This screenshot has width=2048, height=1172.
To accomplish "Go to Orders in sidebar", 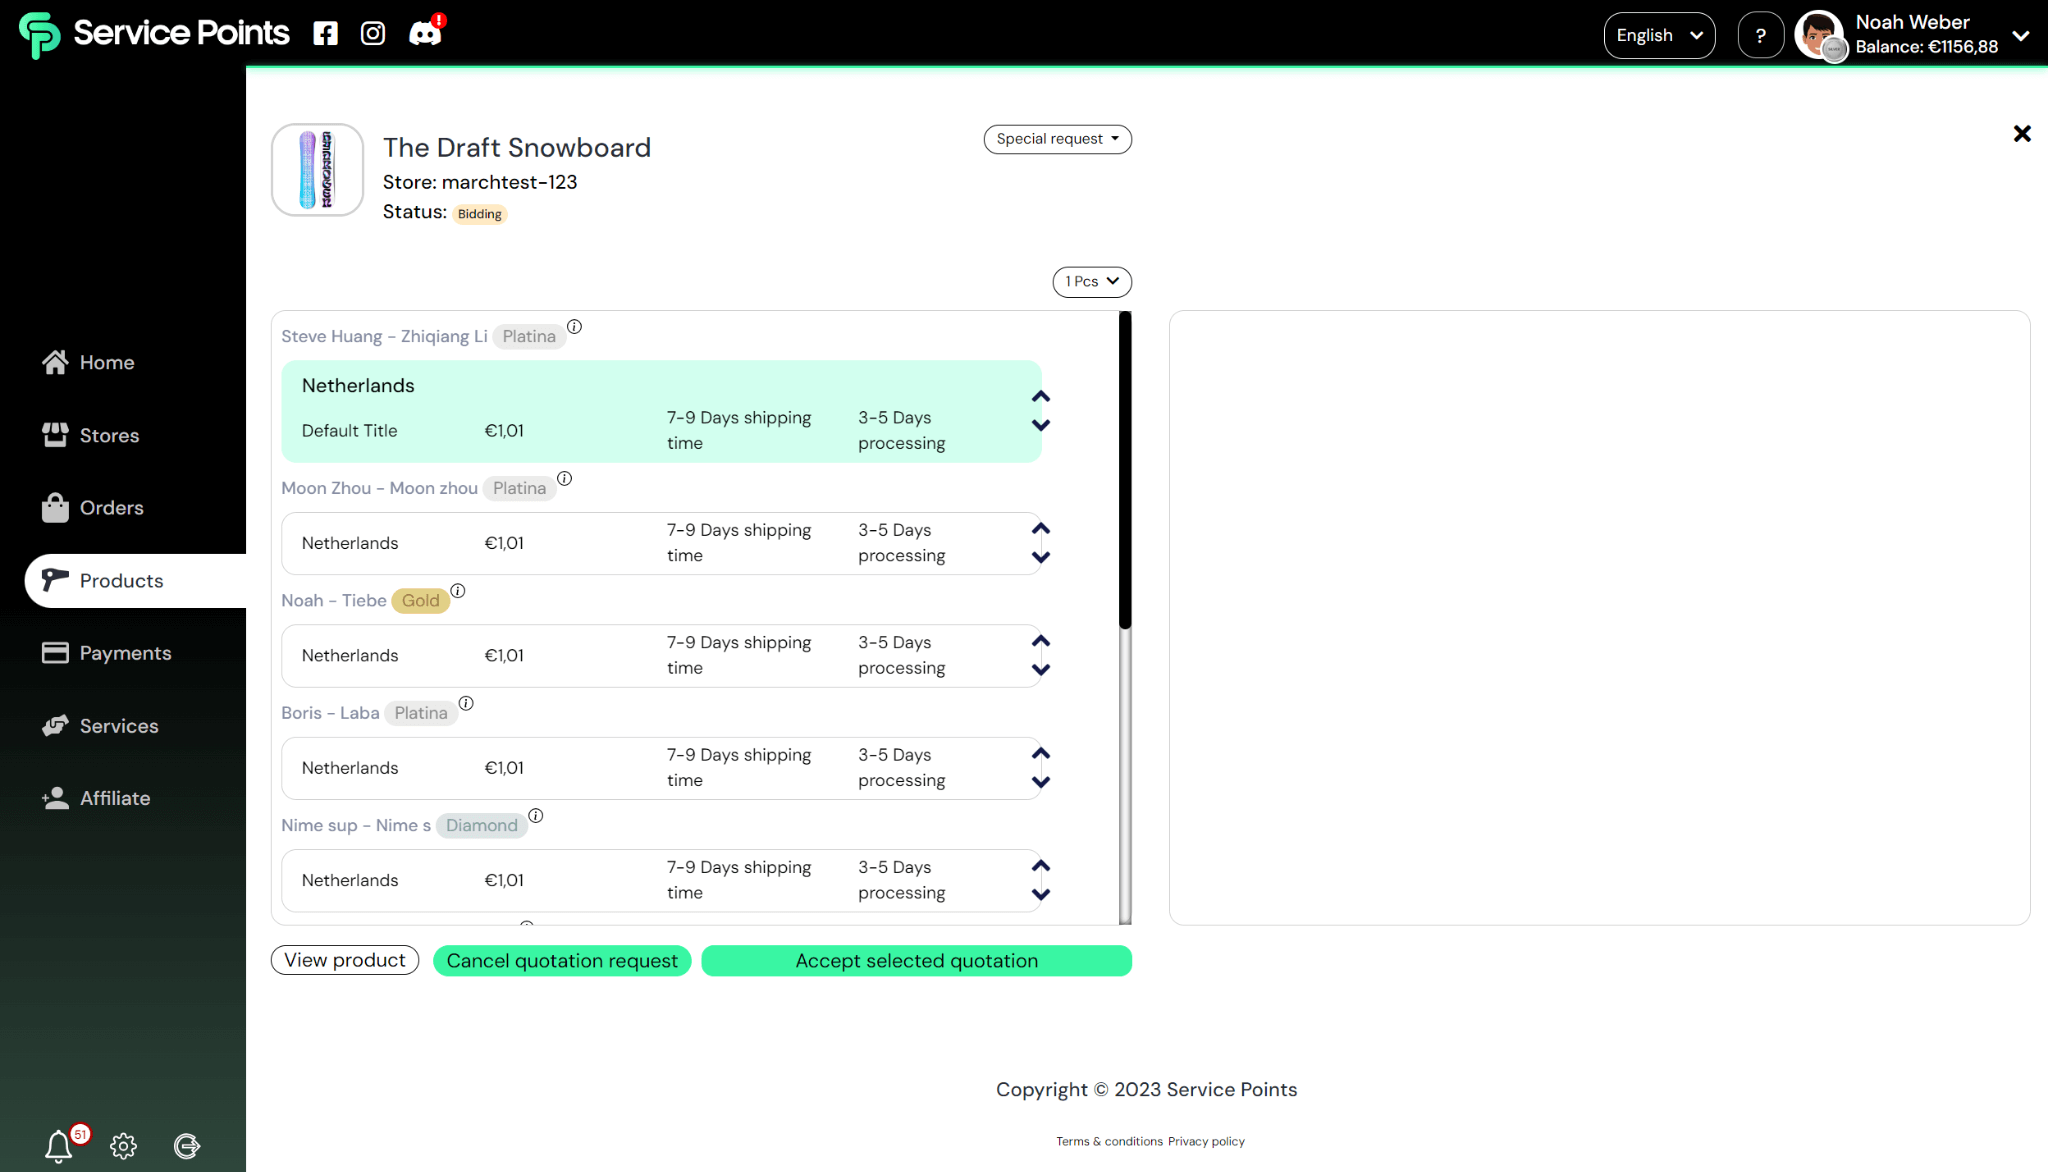I will click(111, 508).
